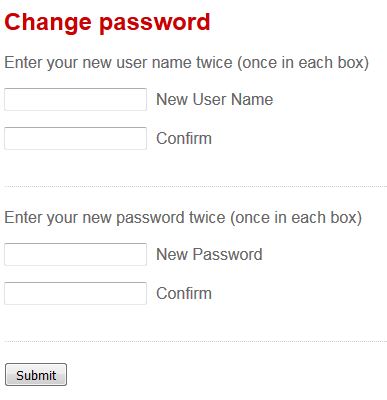Select the user name Confirm text box
This screenshot has height=400, width=387.
(x=75, y=138)
